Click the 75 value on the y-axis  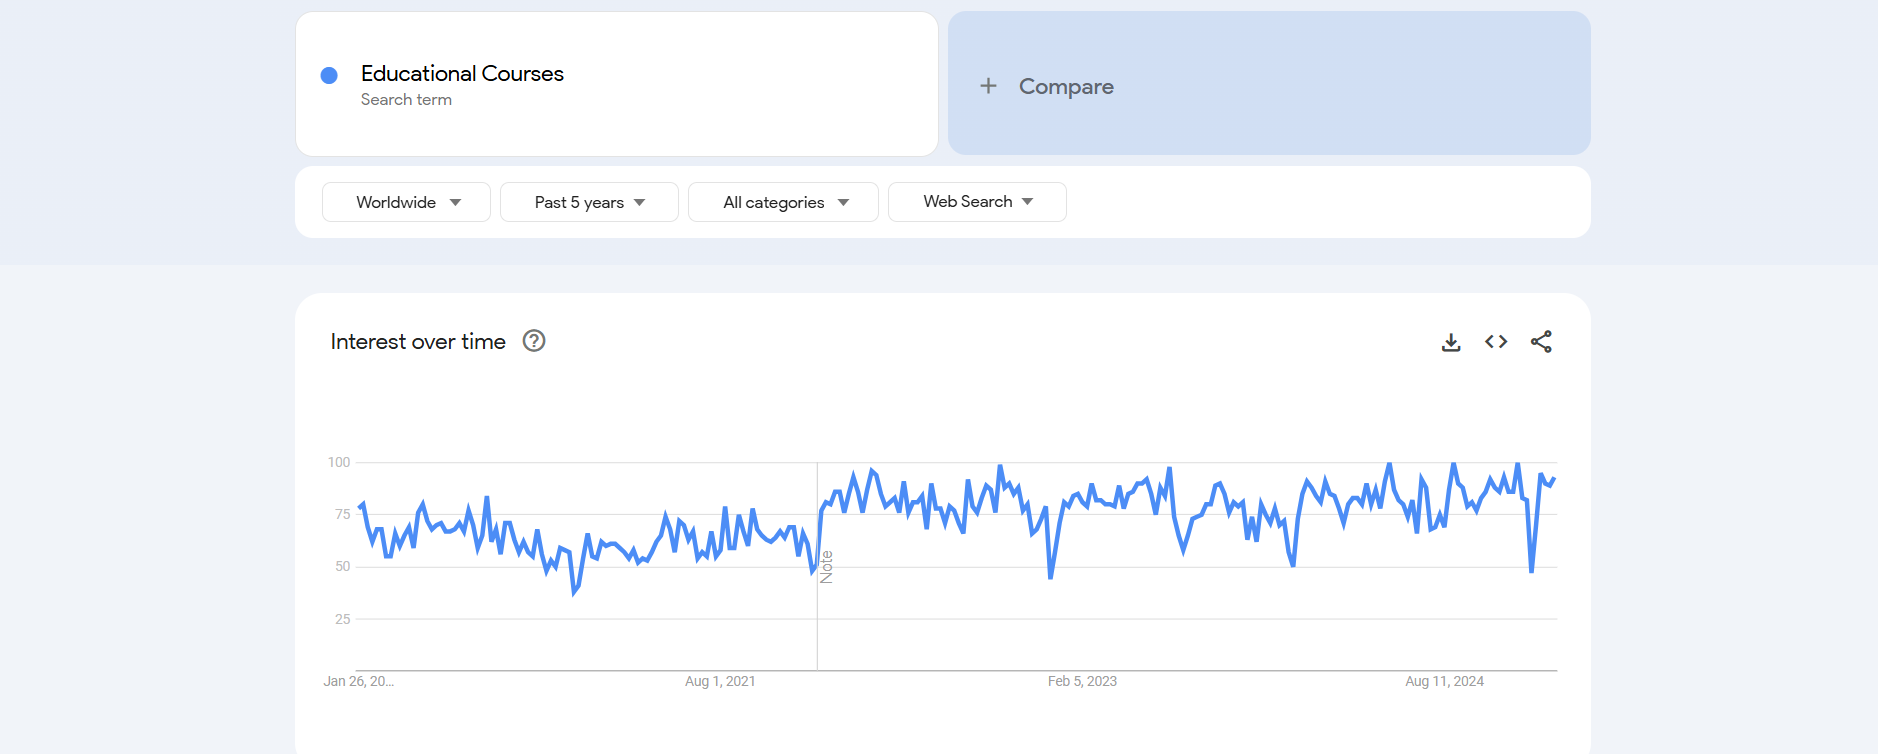(x=342, y=514)
